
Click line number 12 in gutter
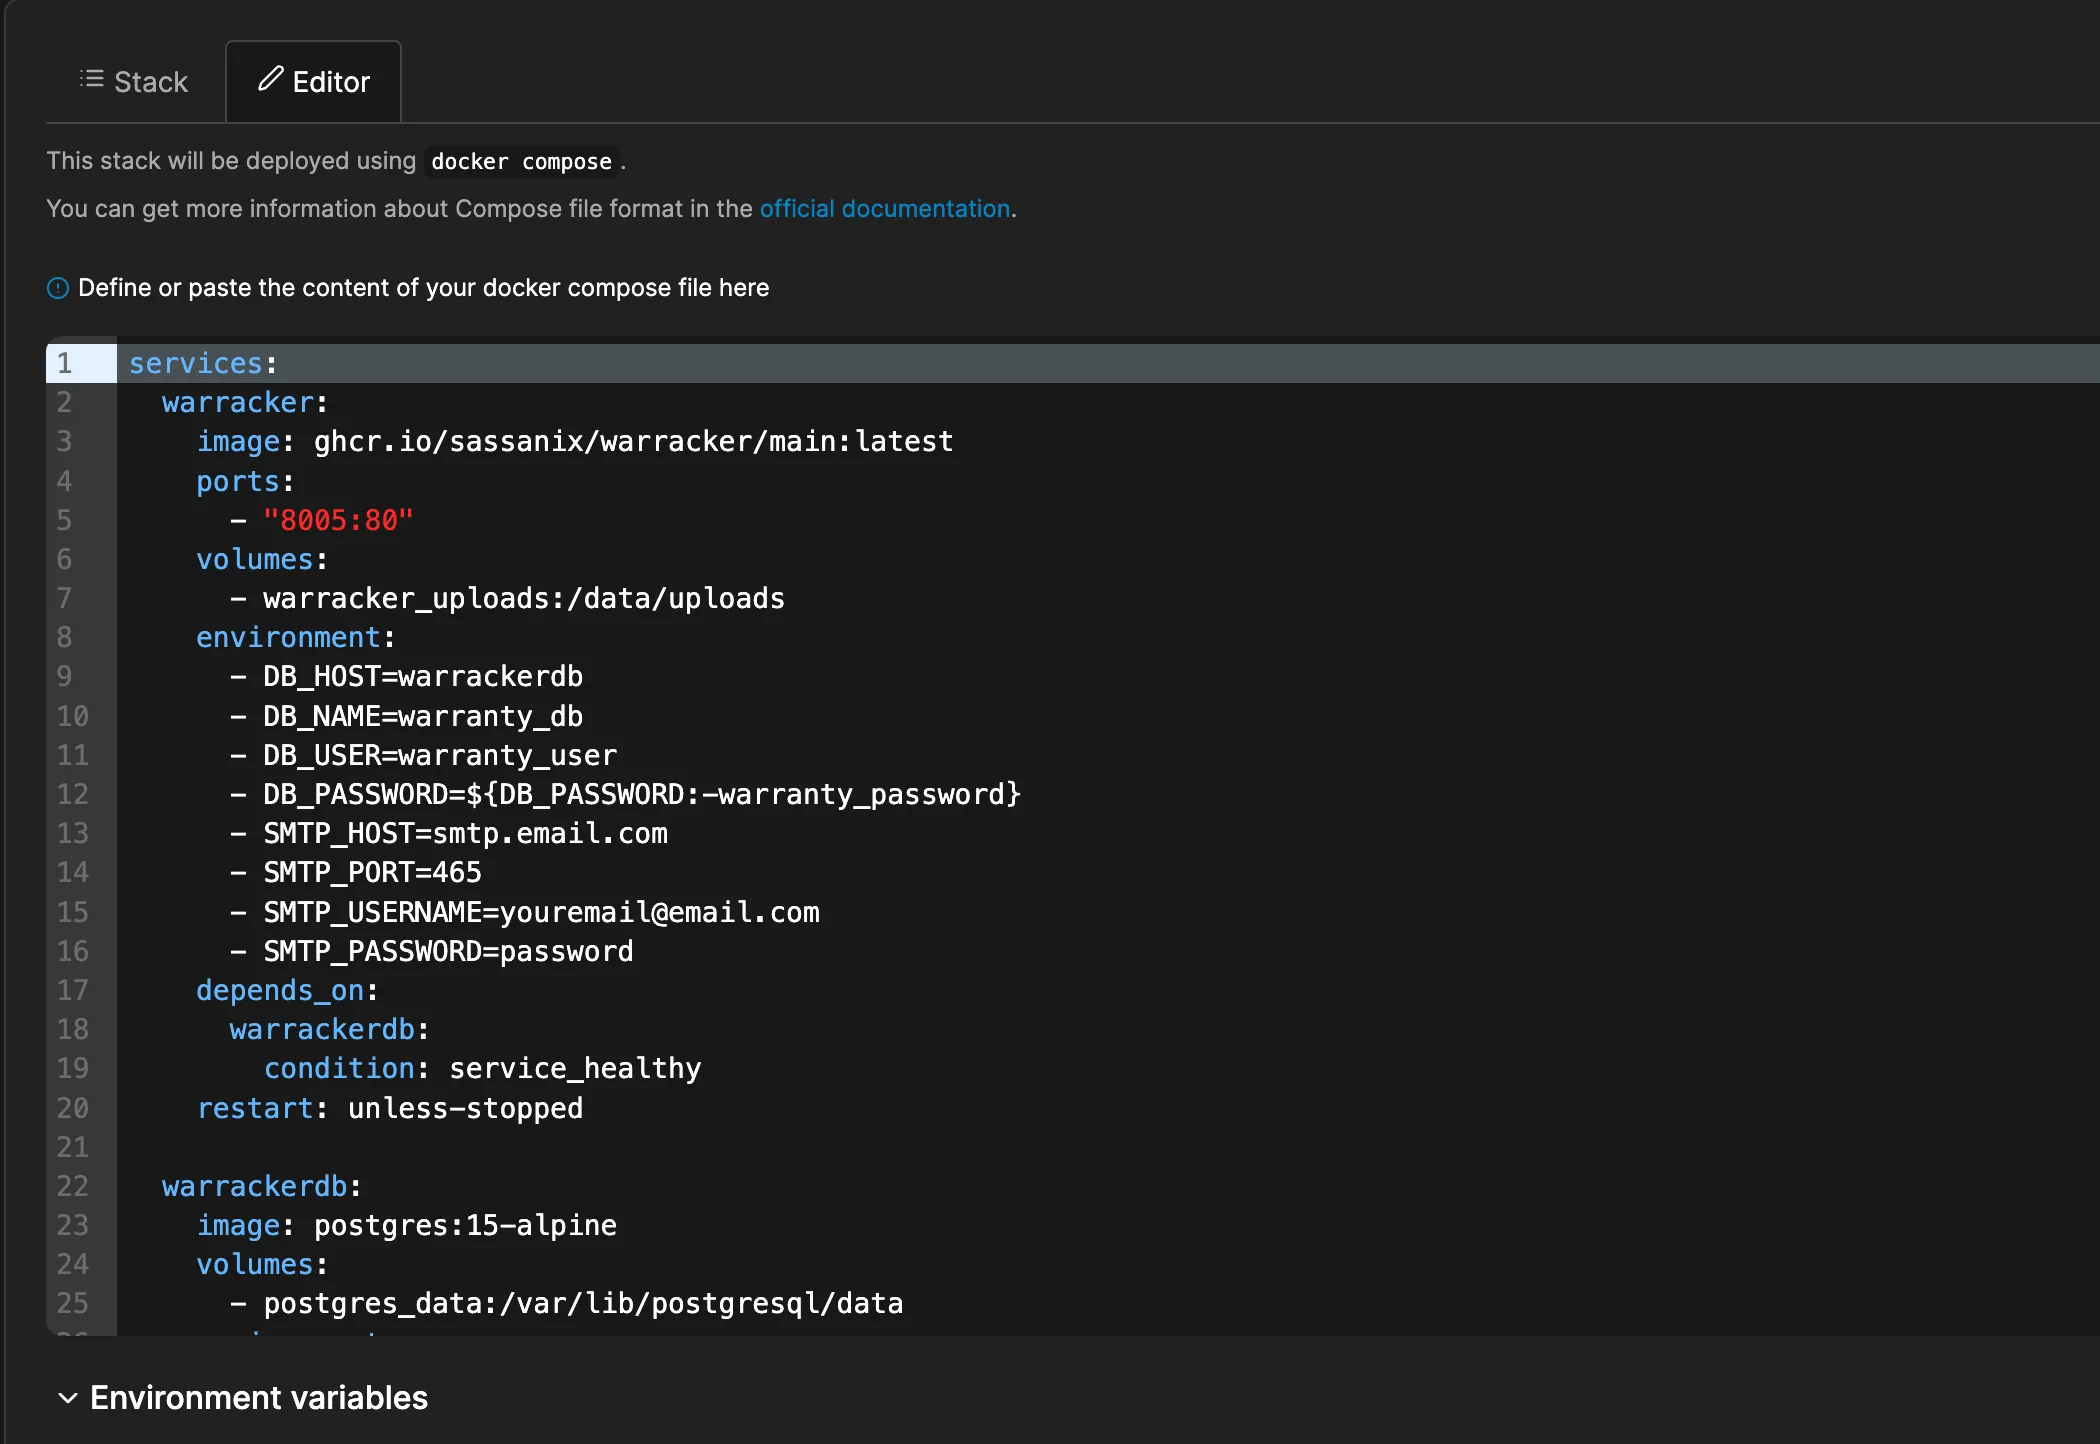click(x=73, y=794)
